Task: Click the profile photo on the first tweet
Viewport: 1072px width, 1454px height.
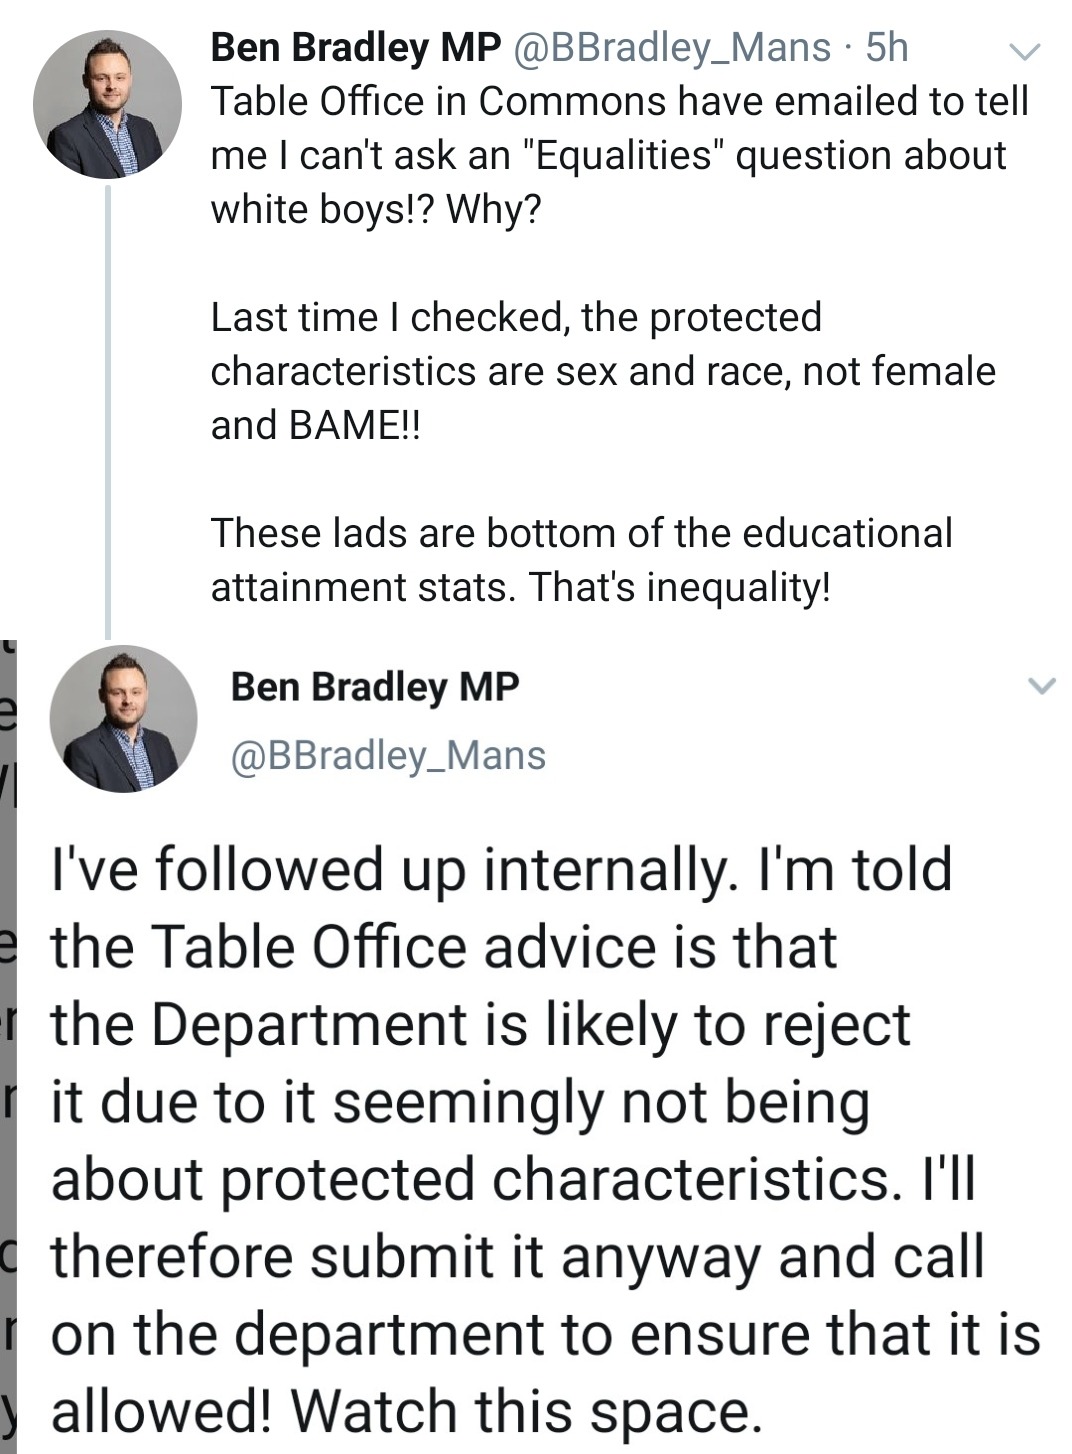Action: pos(107,104)
